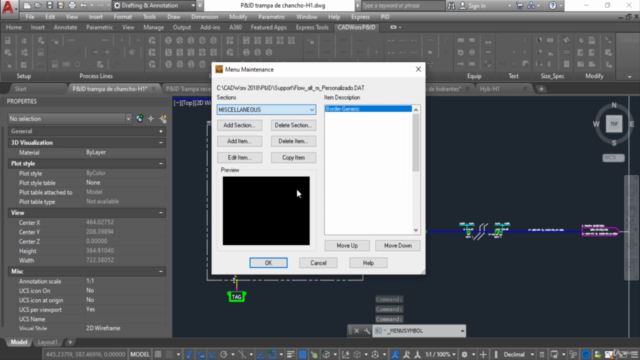Screen dimensions: 640x360
Task: Open the Autodesk App Store cart icon
Action: [520, 6]
